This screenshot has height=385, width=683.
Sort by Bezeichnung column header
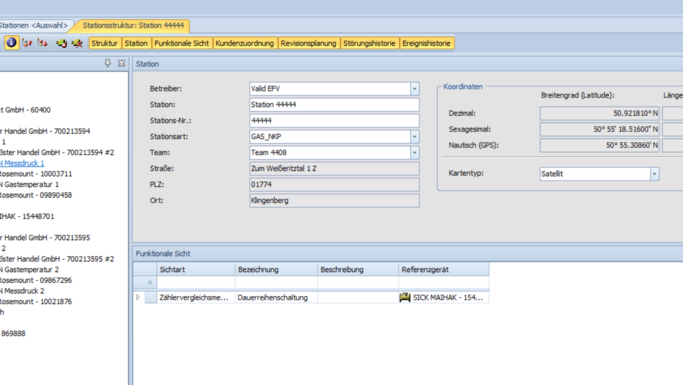pos(276,270)
